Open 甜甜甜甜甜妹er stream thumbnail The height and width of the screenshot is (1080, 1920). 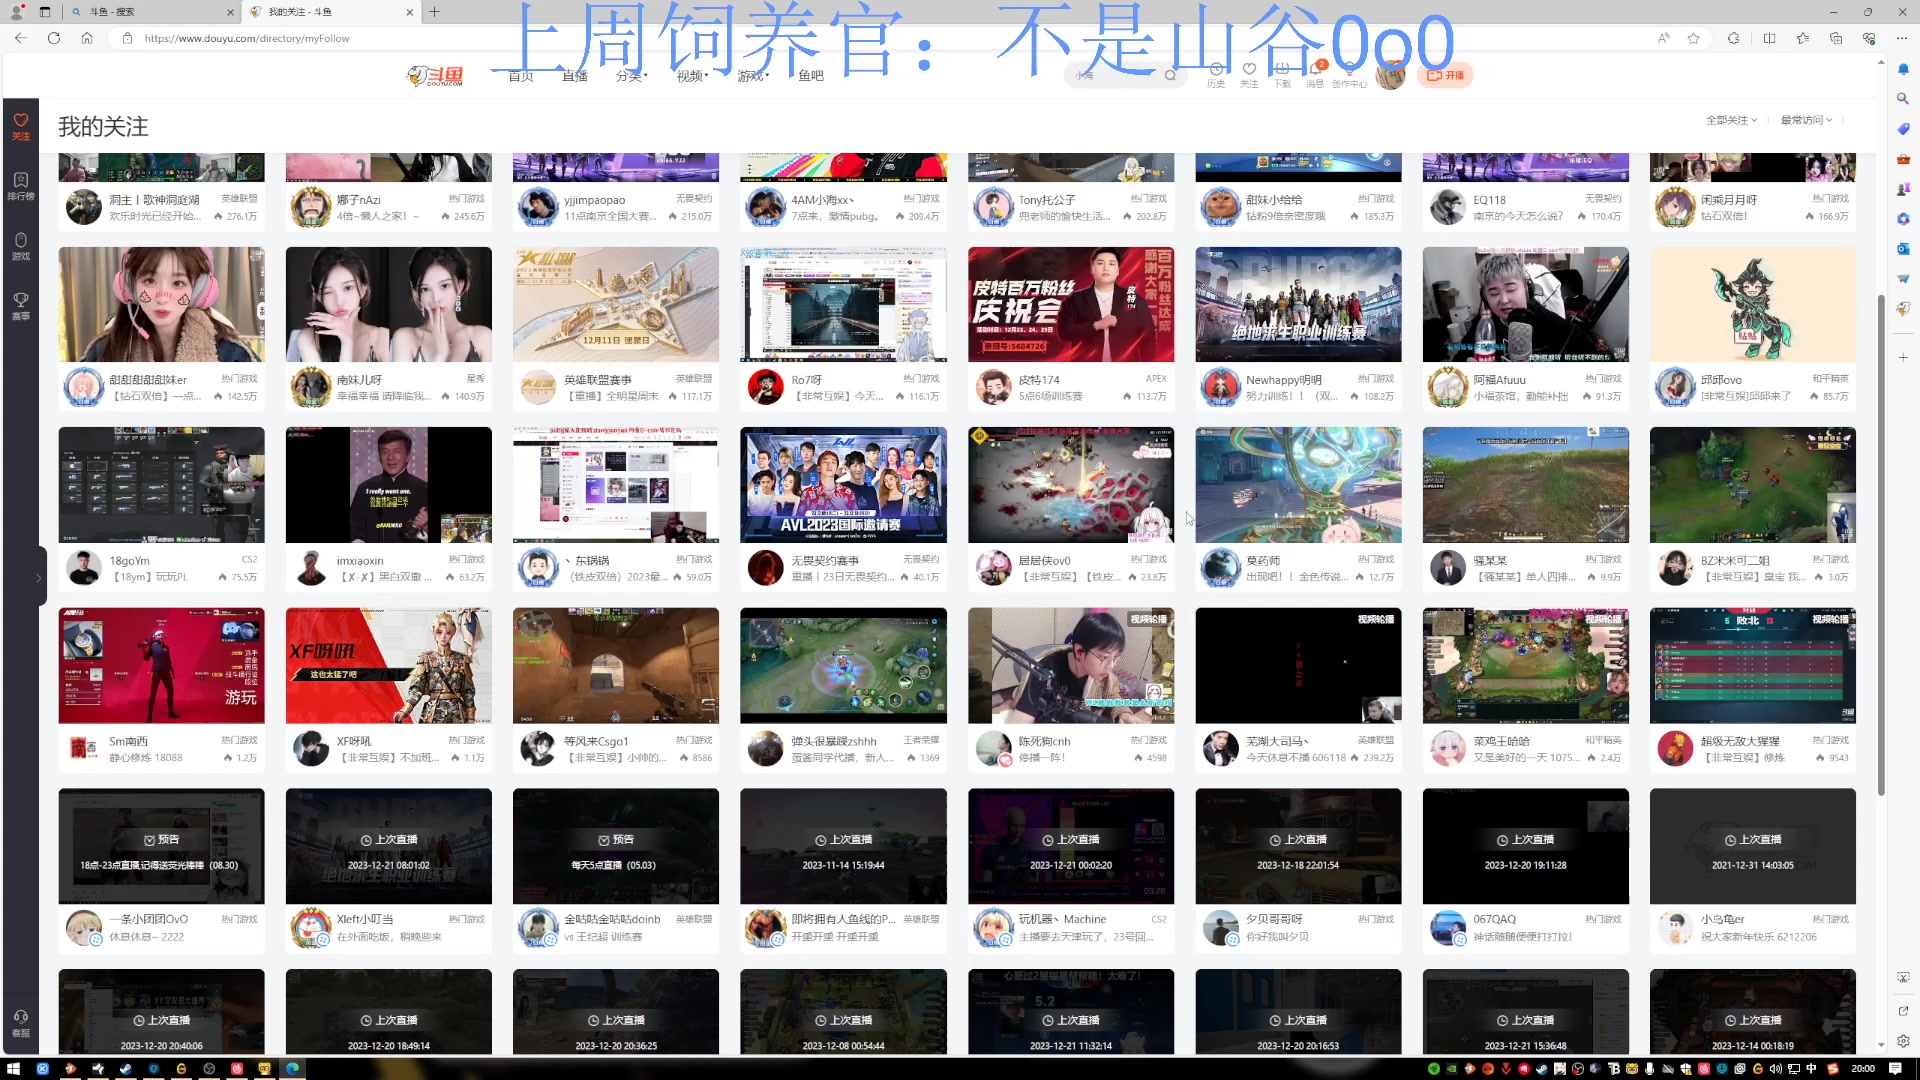coord(161,304)
